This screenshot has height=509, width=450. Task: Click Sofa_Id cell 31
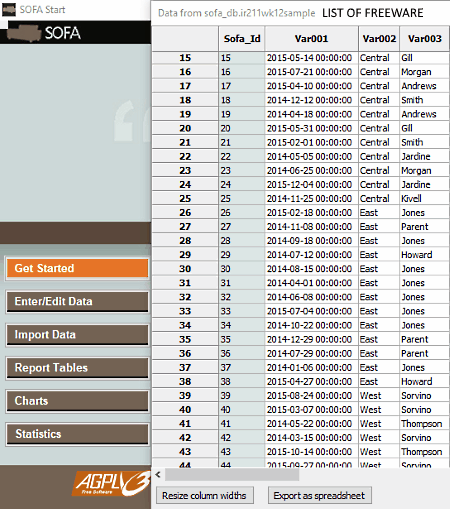(x=242, y=283)
